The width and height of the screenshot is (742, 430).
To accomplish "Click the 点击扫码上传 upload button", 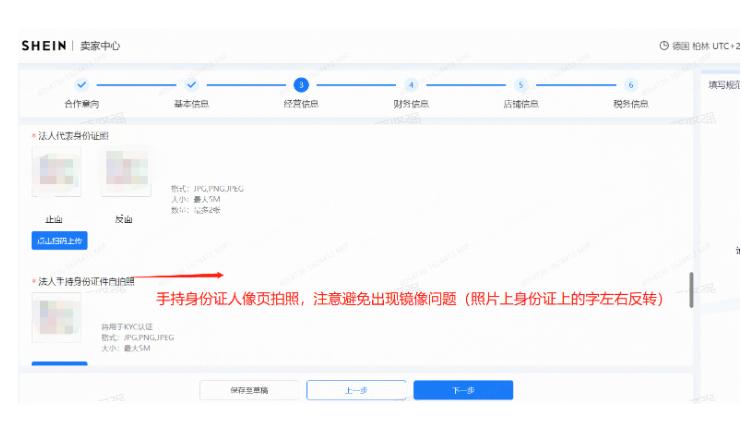I will point(59,241).
